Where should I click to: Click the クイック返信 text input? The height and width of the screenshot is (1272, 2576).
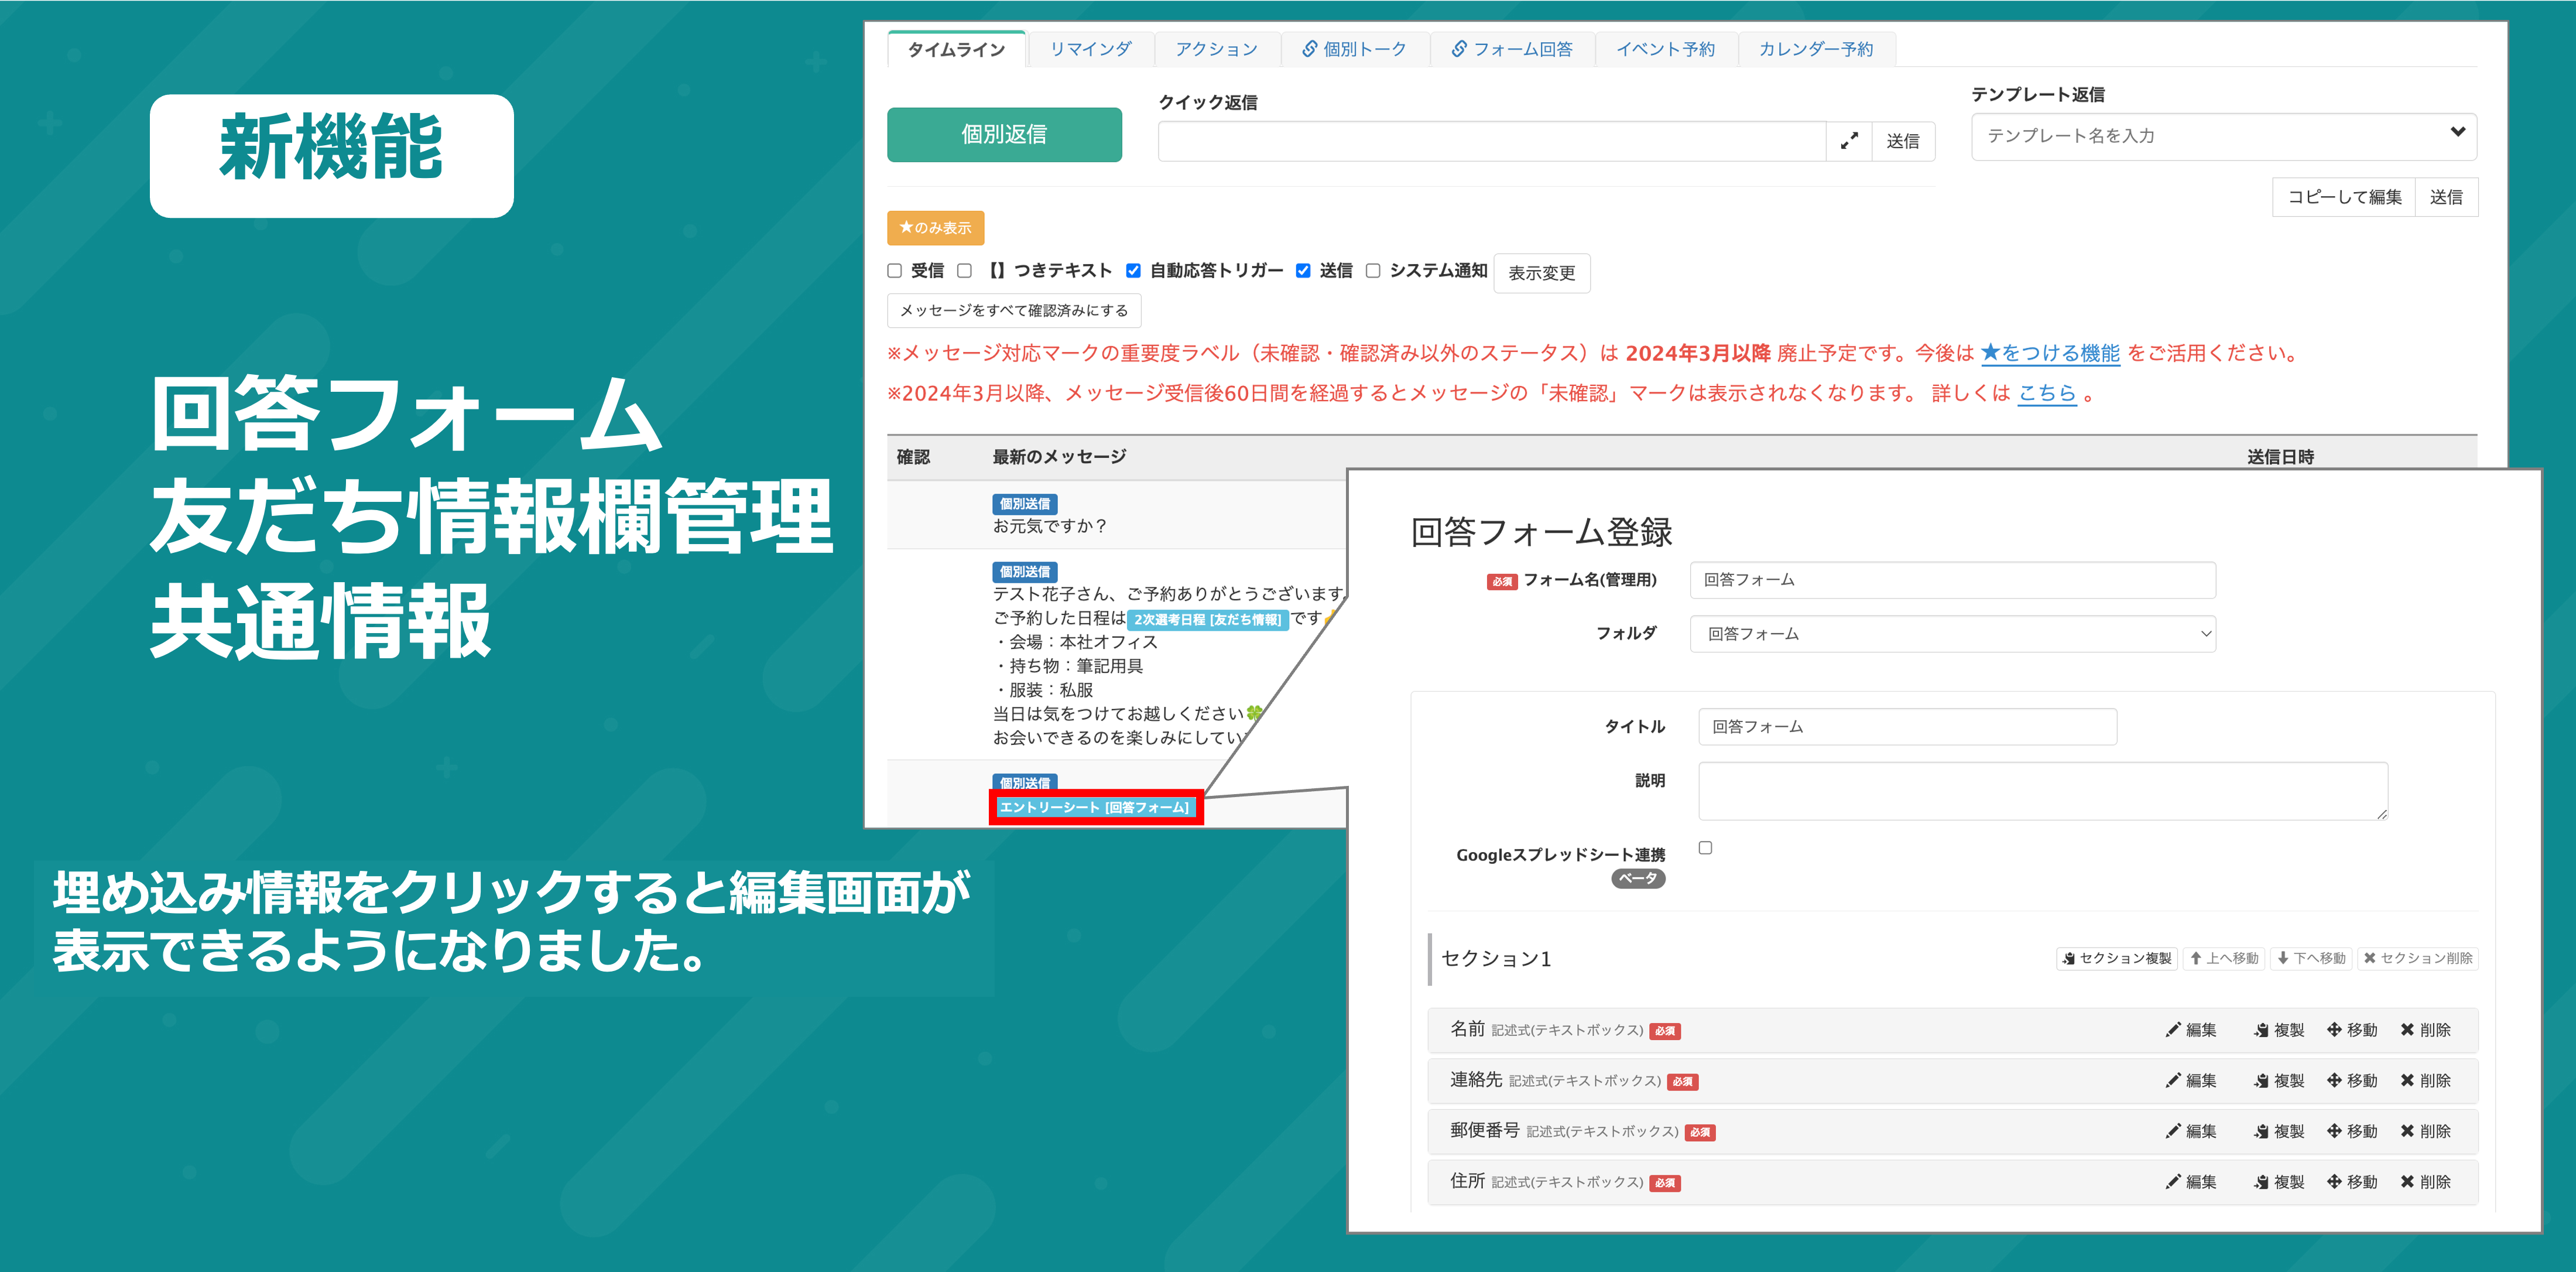(x=1492, y=141)
